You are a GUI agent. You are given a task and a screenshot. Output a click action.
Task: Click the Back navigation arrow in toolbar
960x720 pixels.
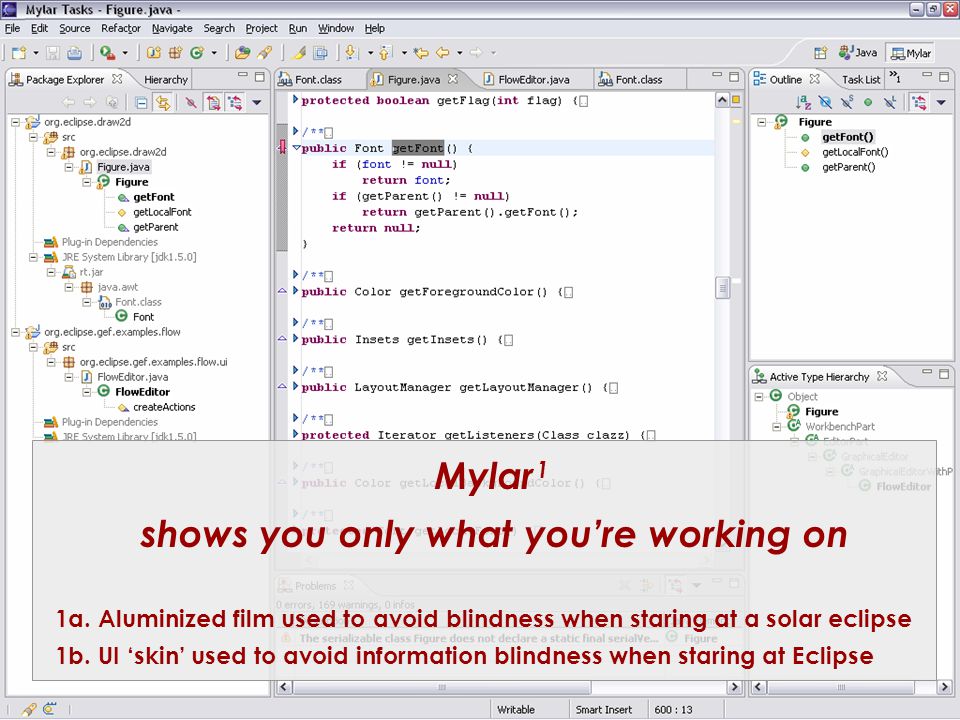(x=443, y=53)
